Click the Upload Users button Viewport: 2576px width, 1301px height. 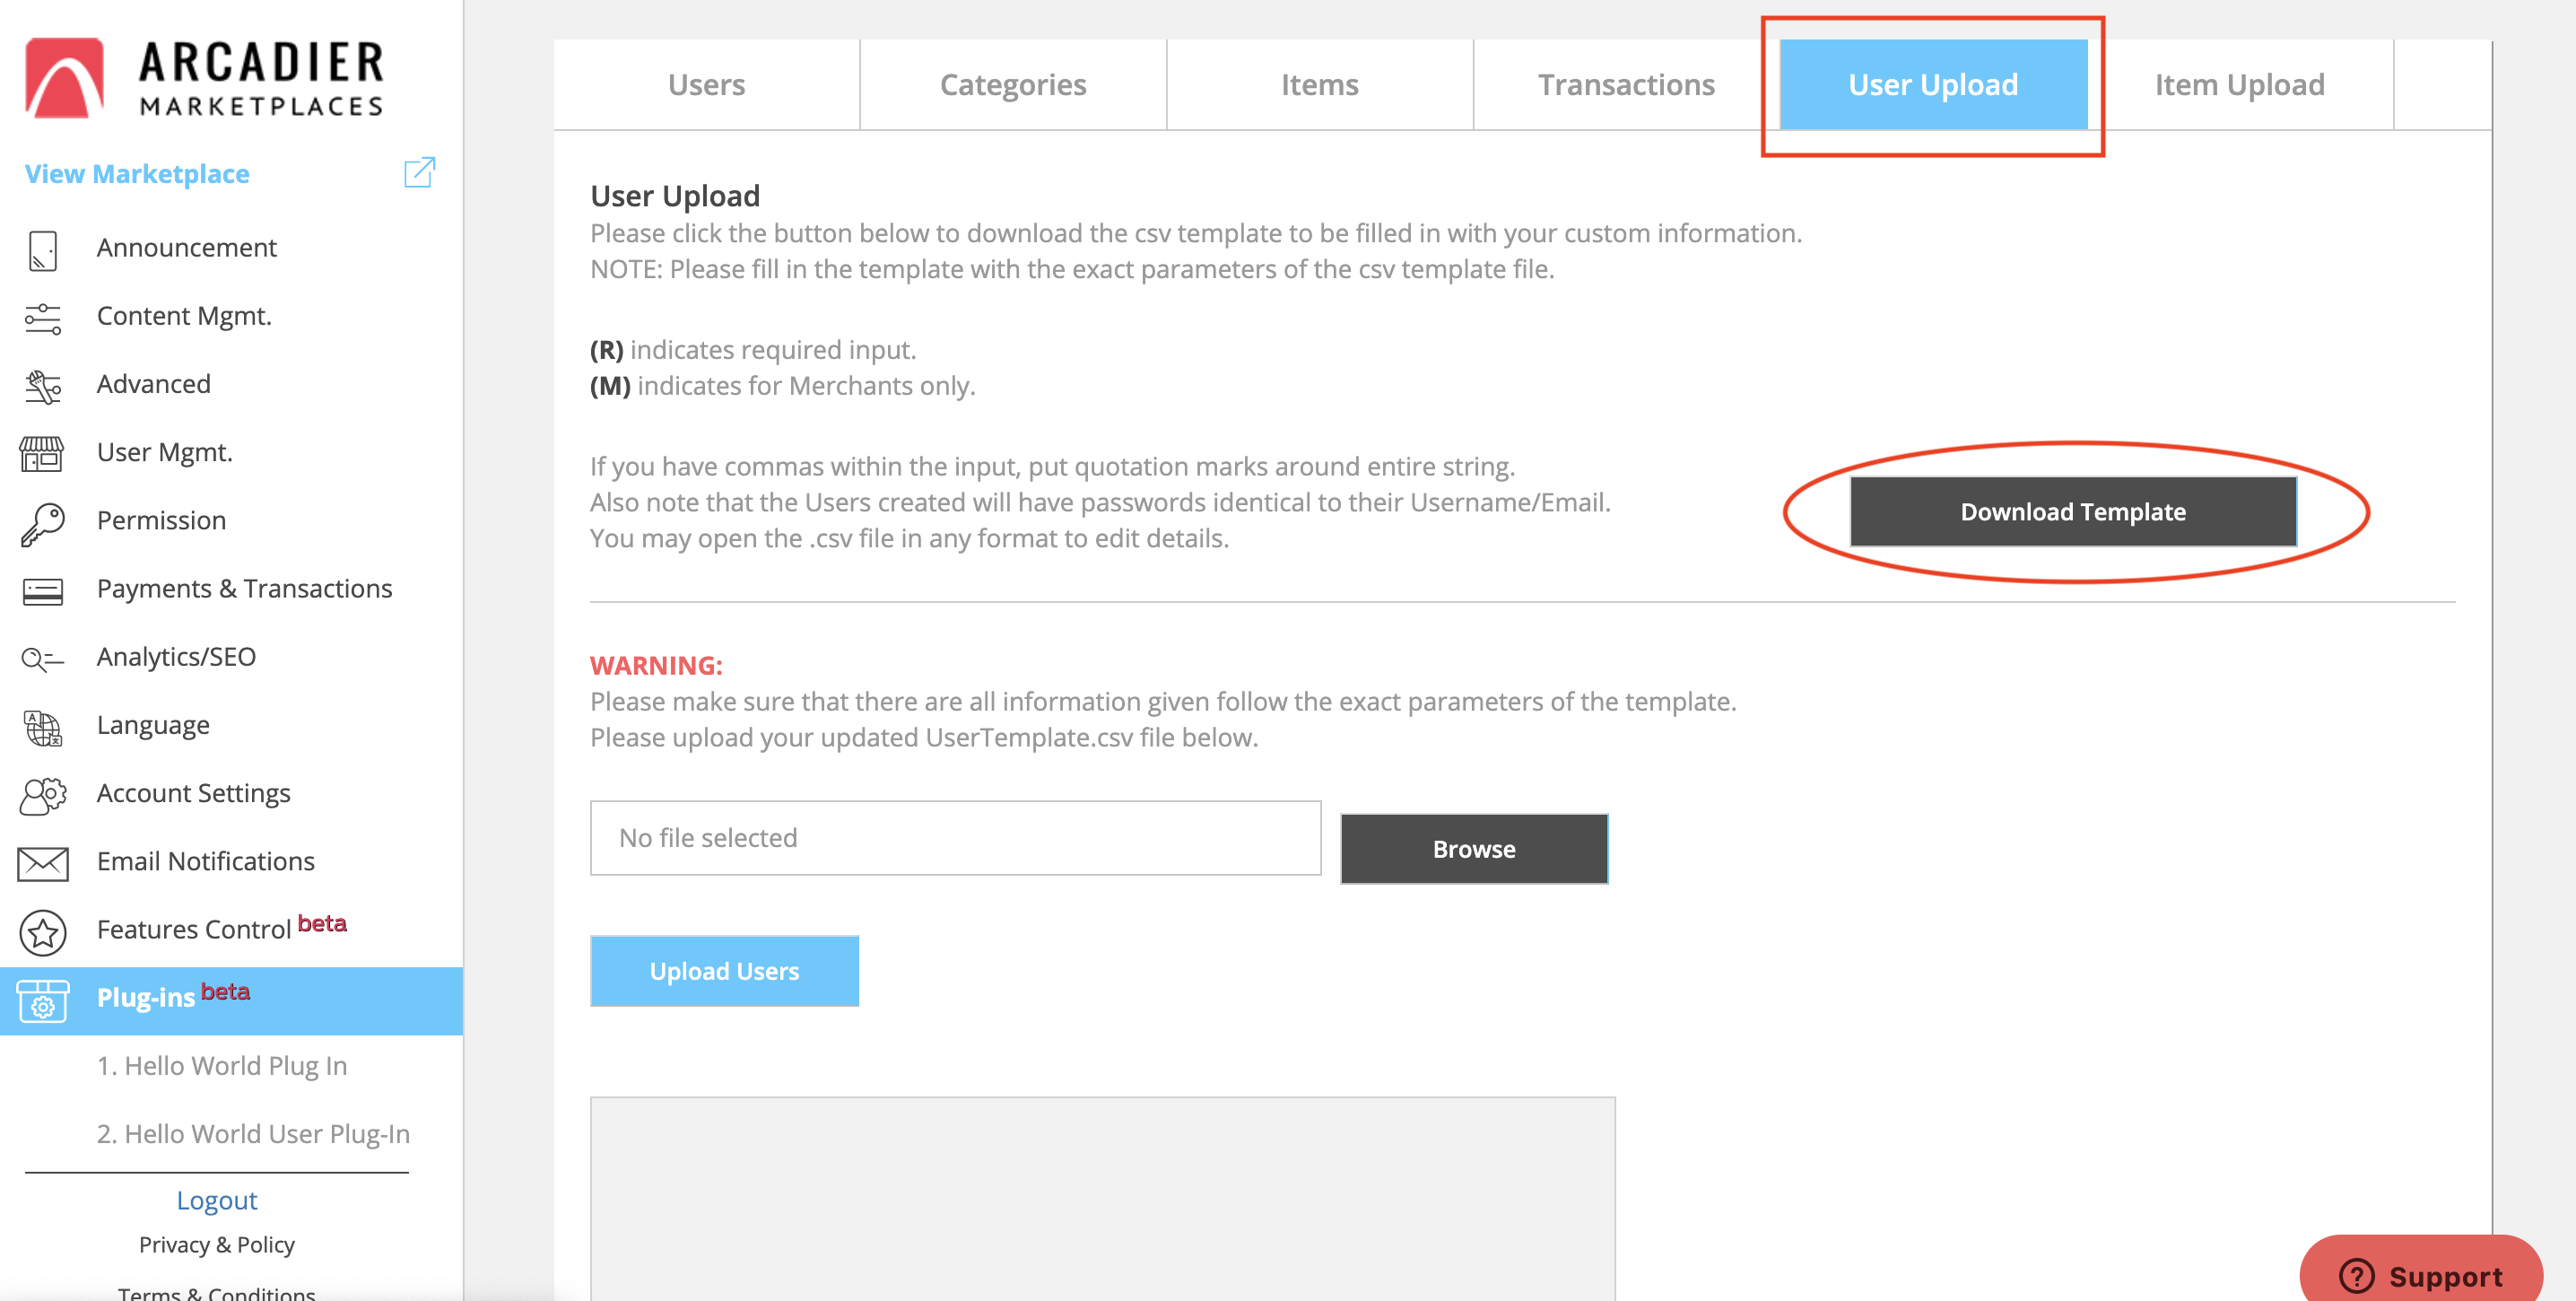pyautogui.click(x=724, y=971)
